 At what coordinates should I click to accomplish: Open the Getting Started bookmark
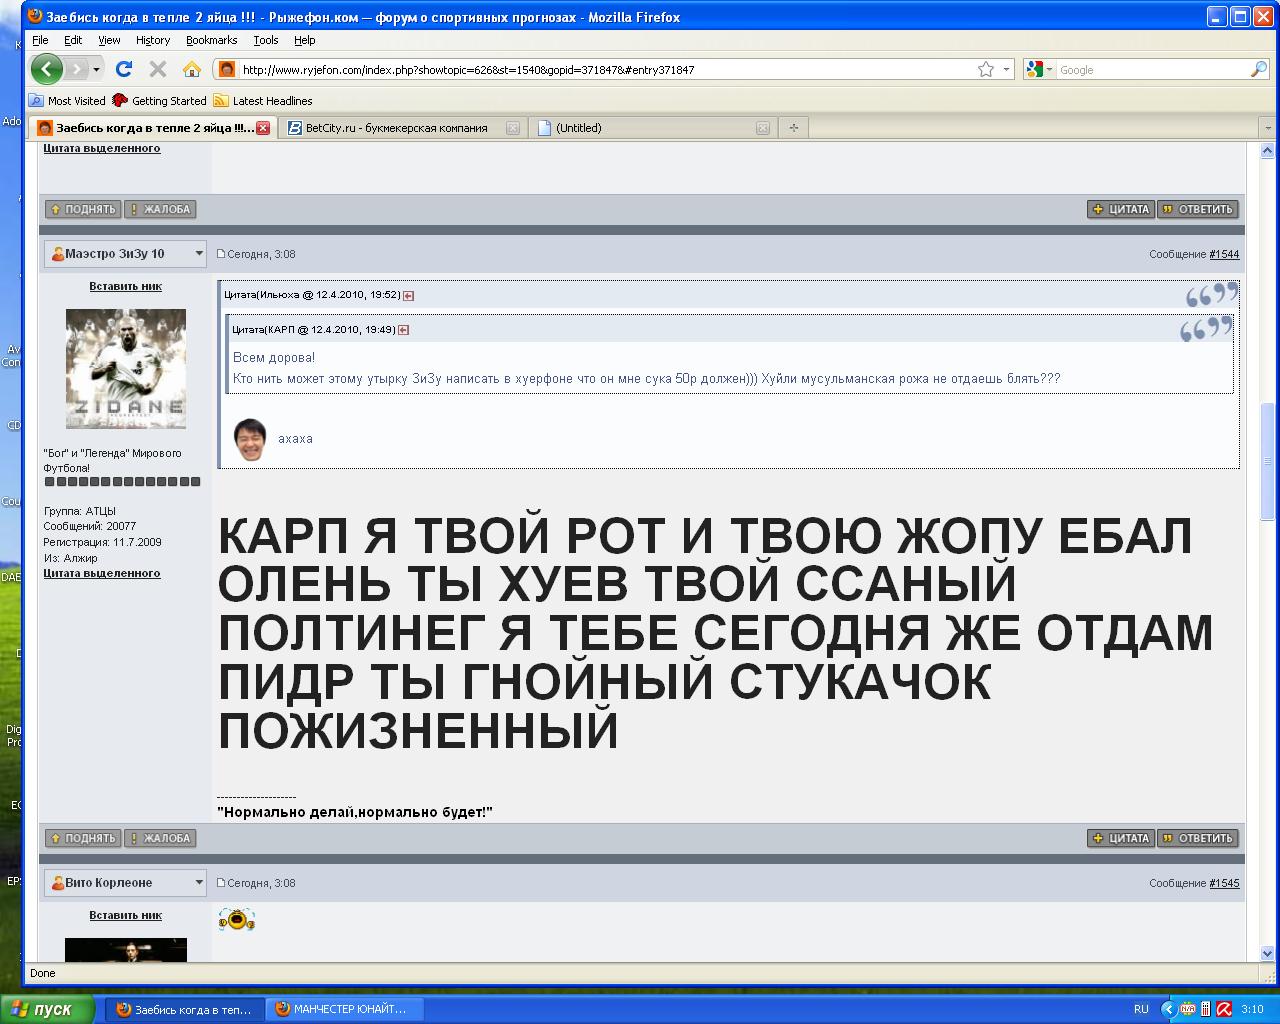pos(160,101)
